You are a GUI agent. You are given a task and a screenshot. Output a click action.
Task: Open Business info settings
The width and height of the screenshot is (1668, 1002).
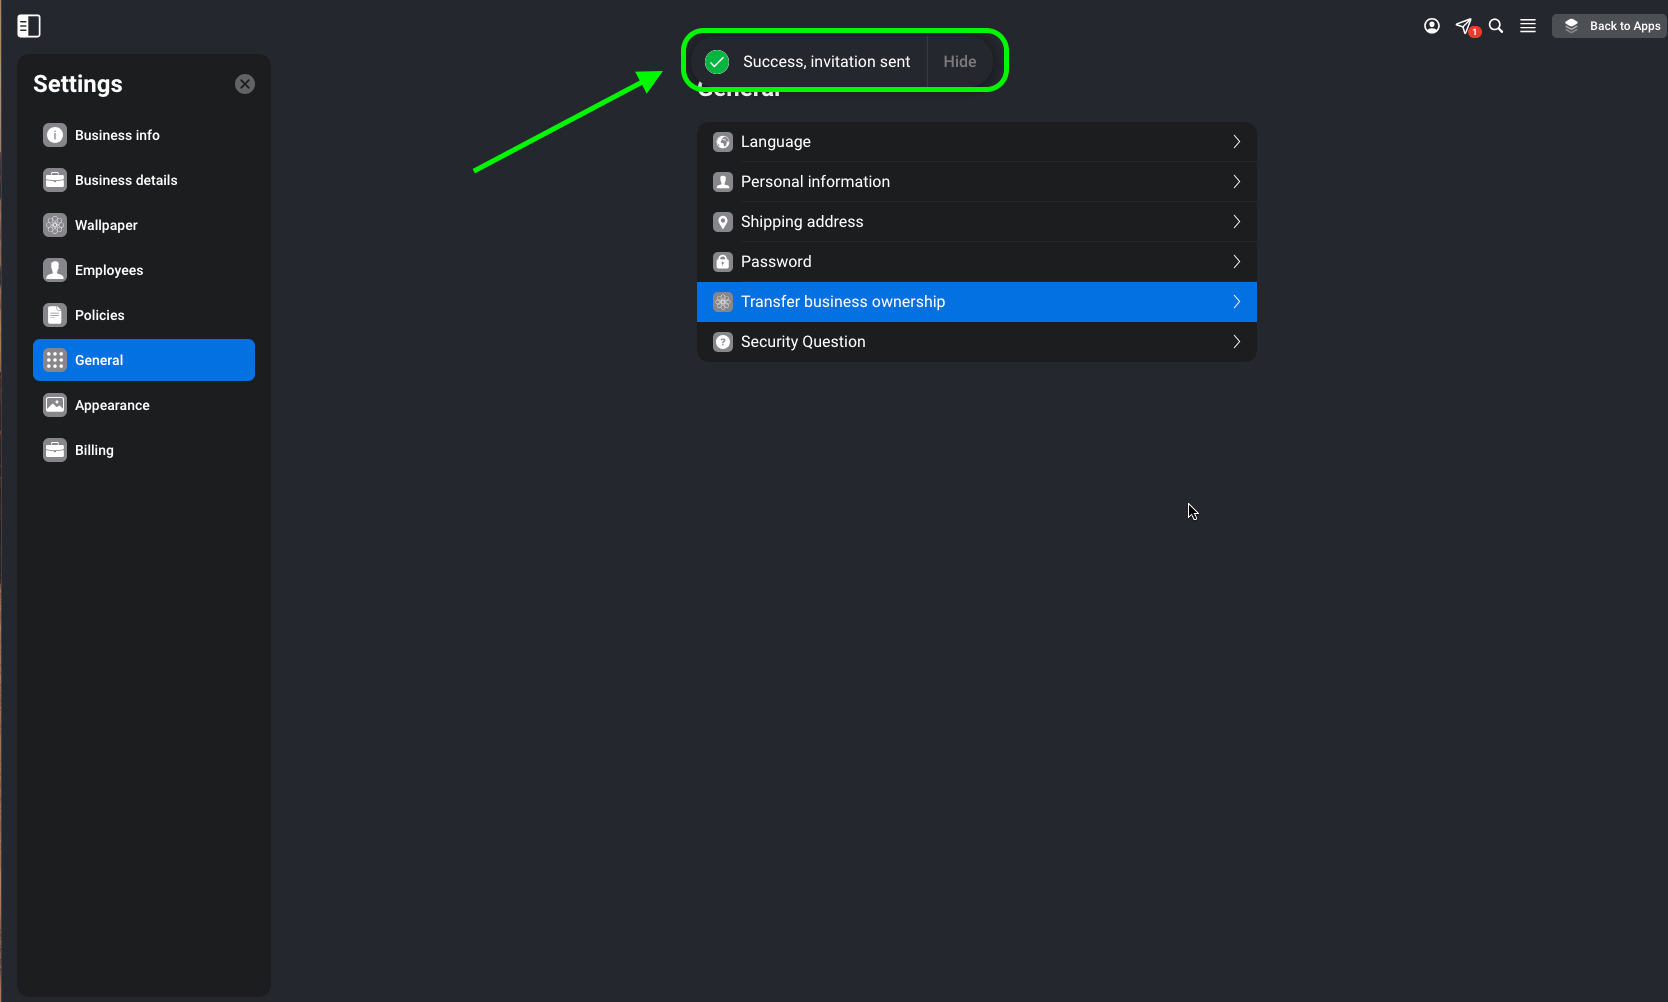144,135
